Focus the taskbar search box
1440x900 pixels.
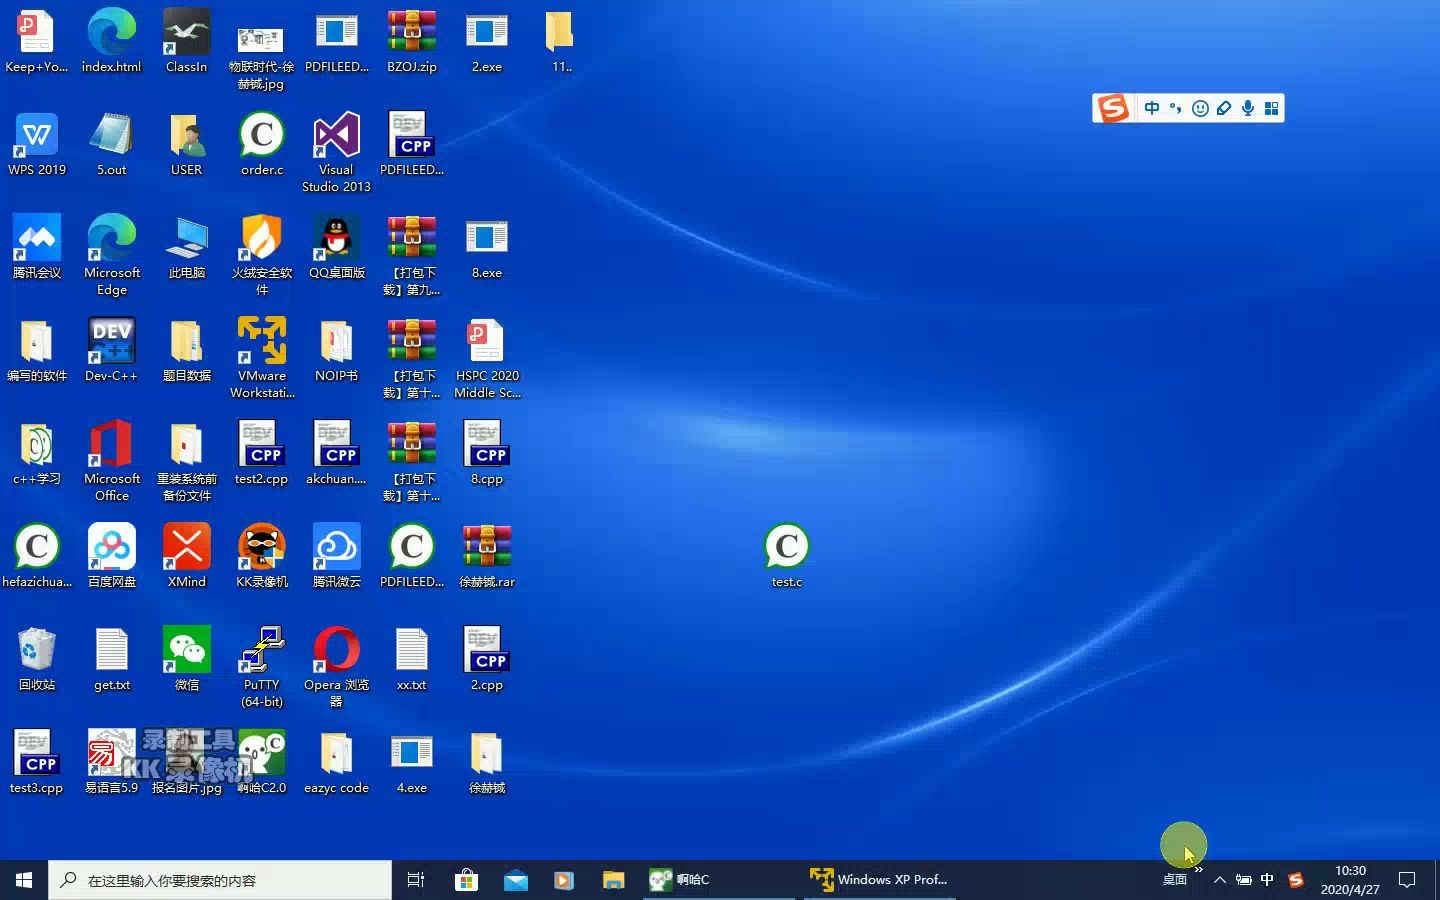[x=220, y=880]
